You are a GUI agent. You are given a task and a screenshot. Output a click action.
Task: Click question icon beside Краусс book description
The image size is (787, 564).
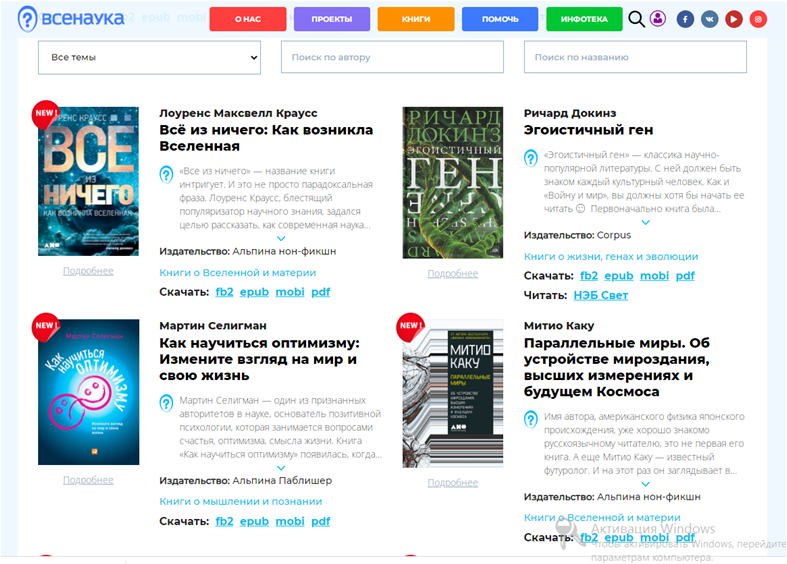(x=166, y=174)
